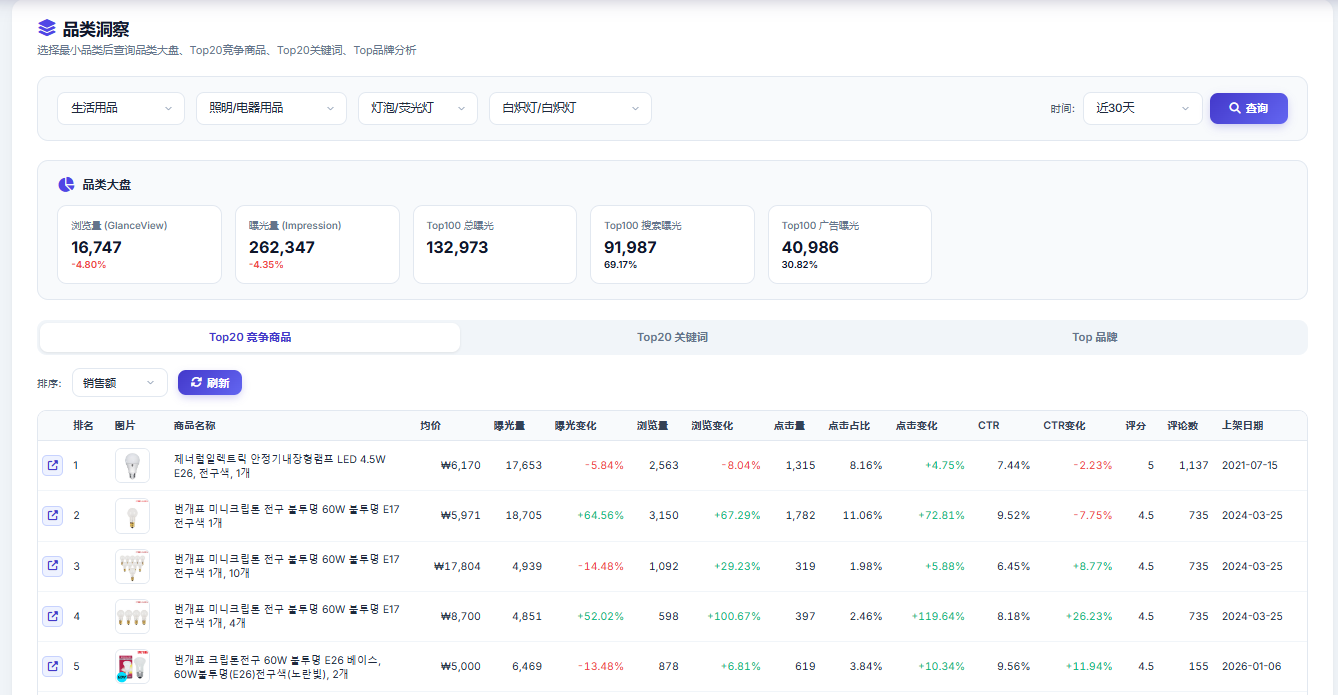
Task: Open the 销售额 sort order dropdown
Action: pos(120,382)
